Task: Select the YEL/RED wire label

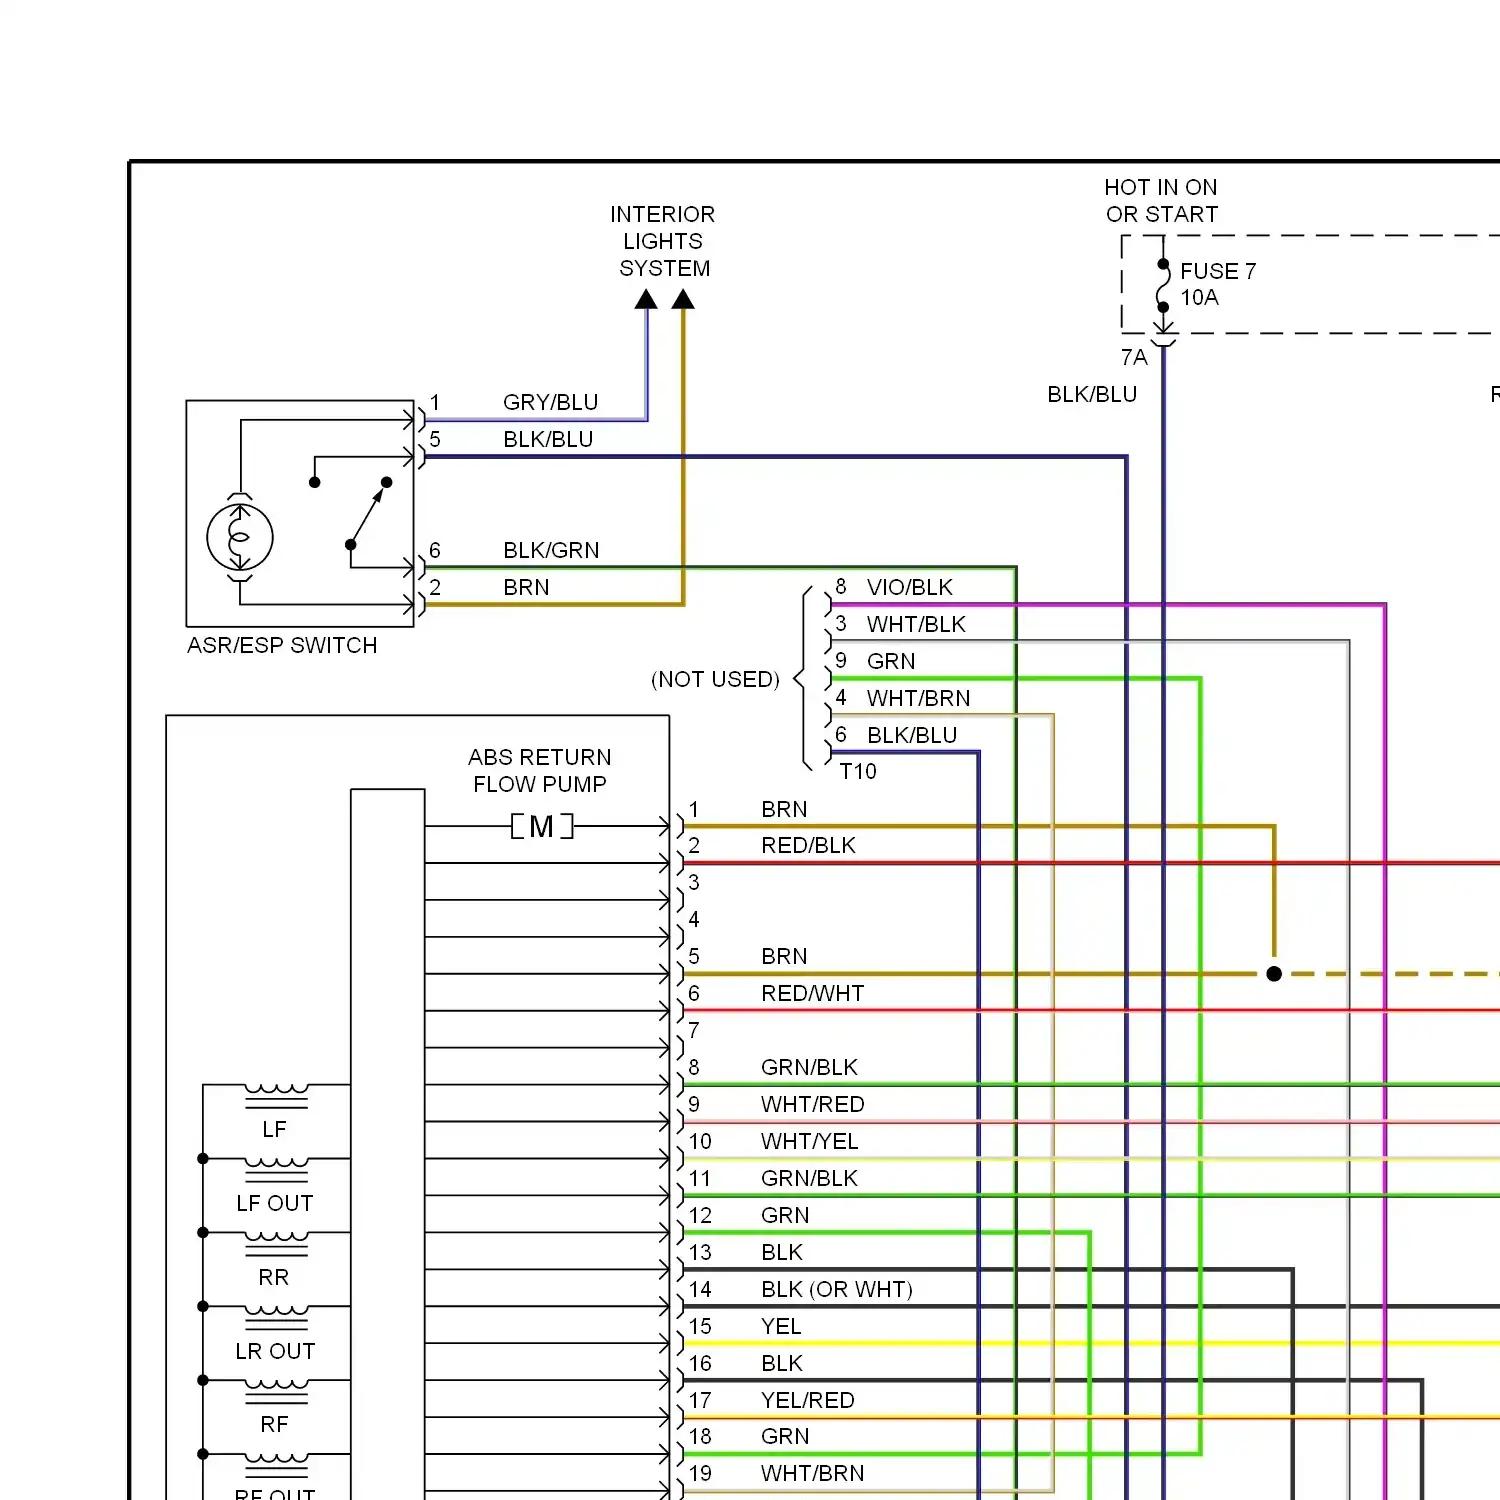Action: [x=807, y=1400]
